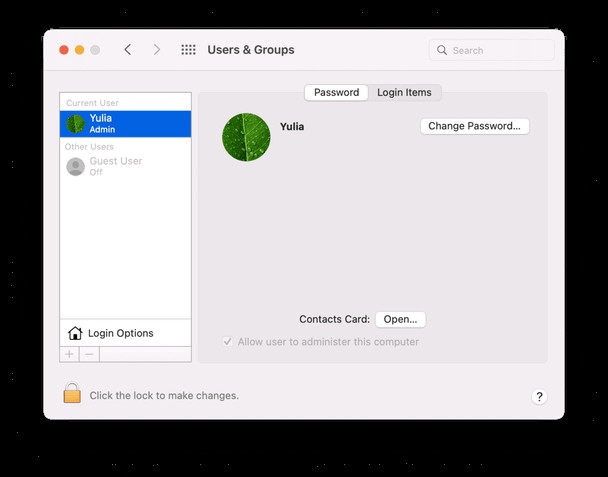Click the magnifying glass search icon

tap(442, 50)
